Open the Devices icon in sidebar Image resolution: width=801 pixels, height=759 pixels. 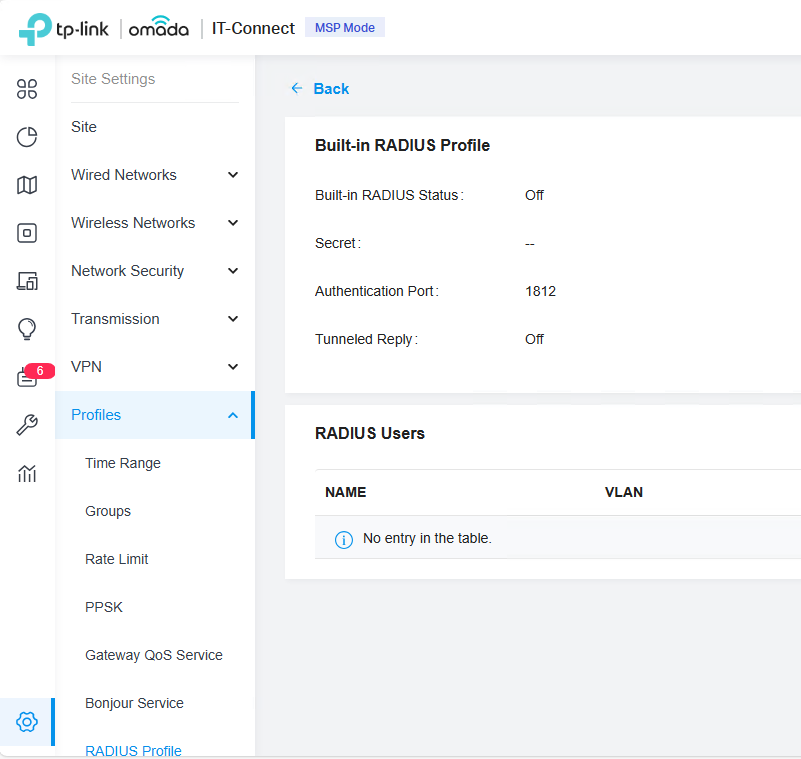(x=27, y=233)
